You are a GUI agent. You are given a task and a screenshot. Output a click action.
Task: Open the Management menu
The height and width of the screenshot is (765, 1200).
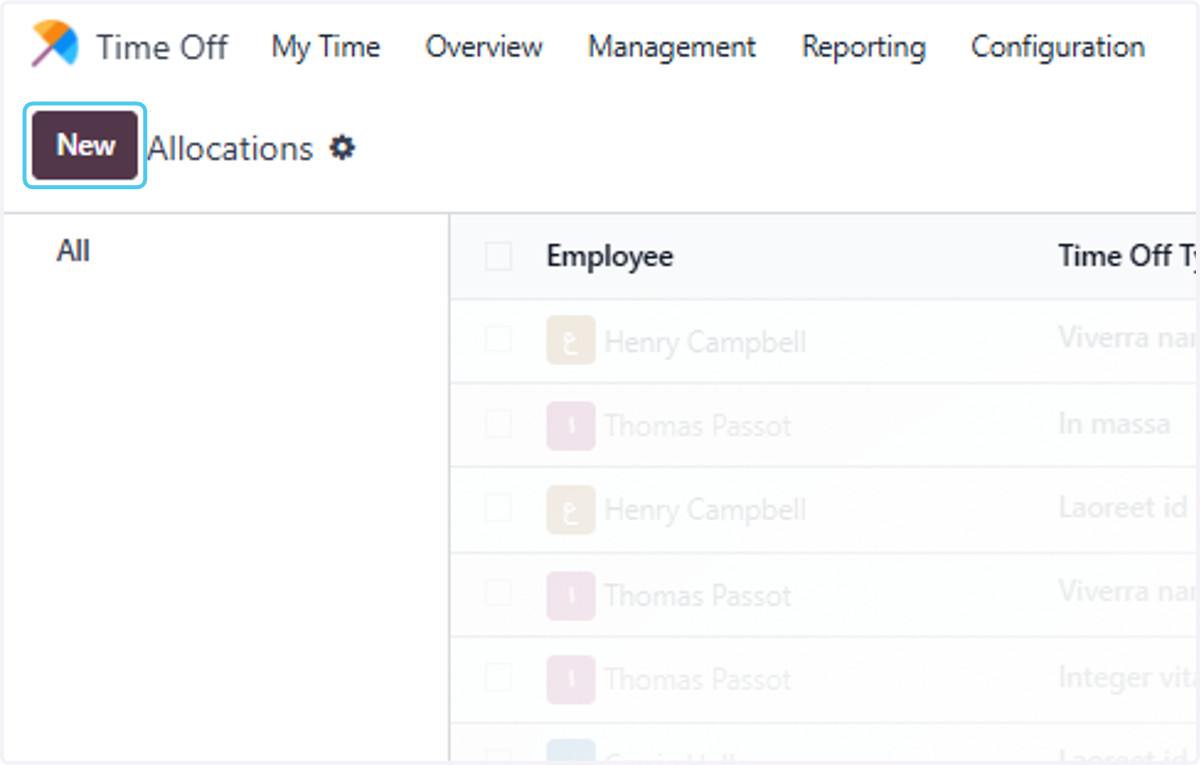tap(672, 47)
